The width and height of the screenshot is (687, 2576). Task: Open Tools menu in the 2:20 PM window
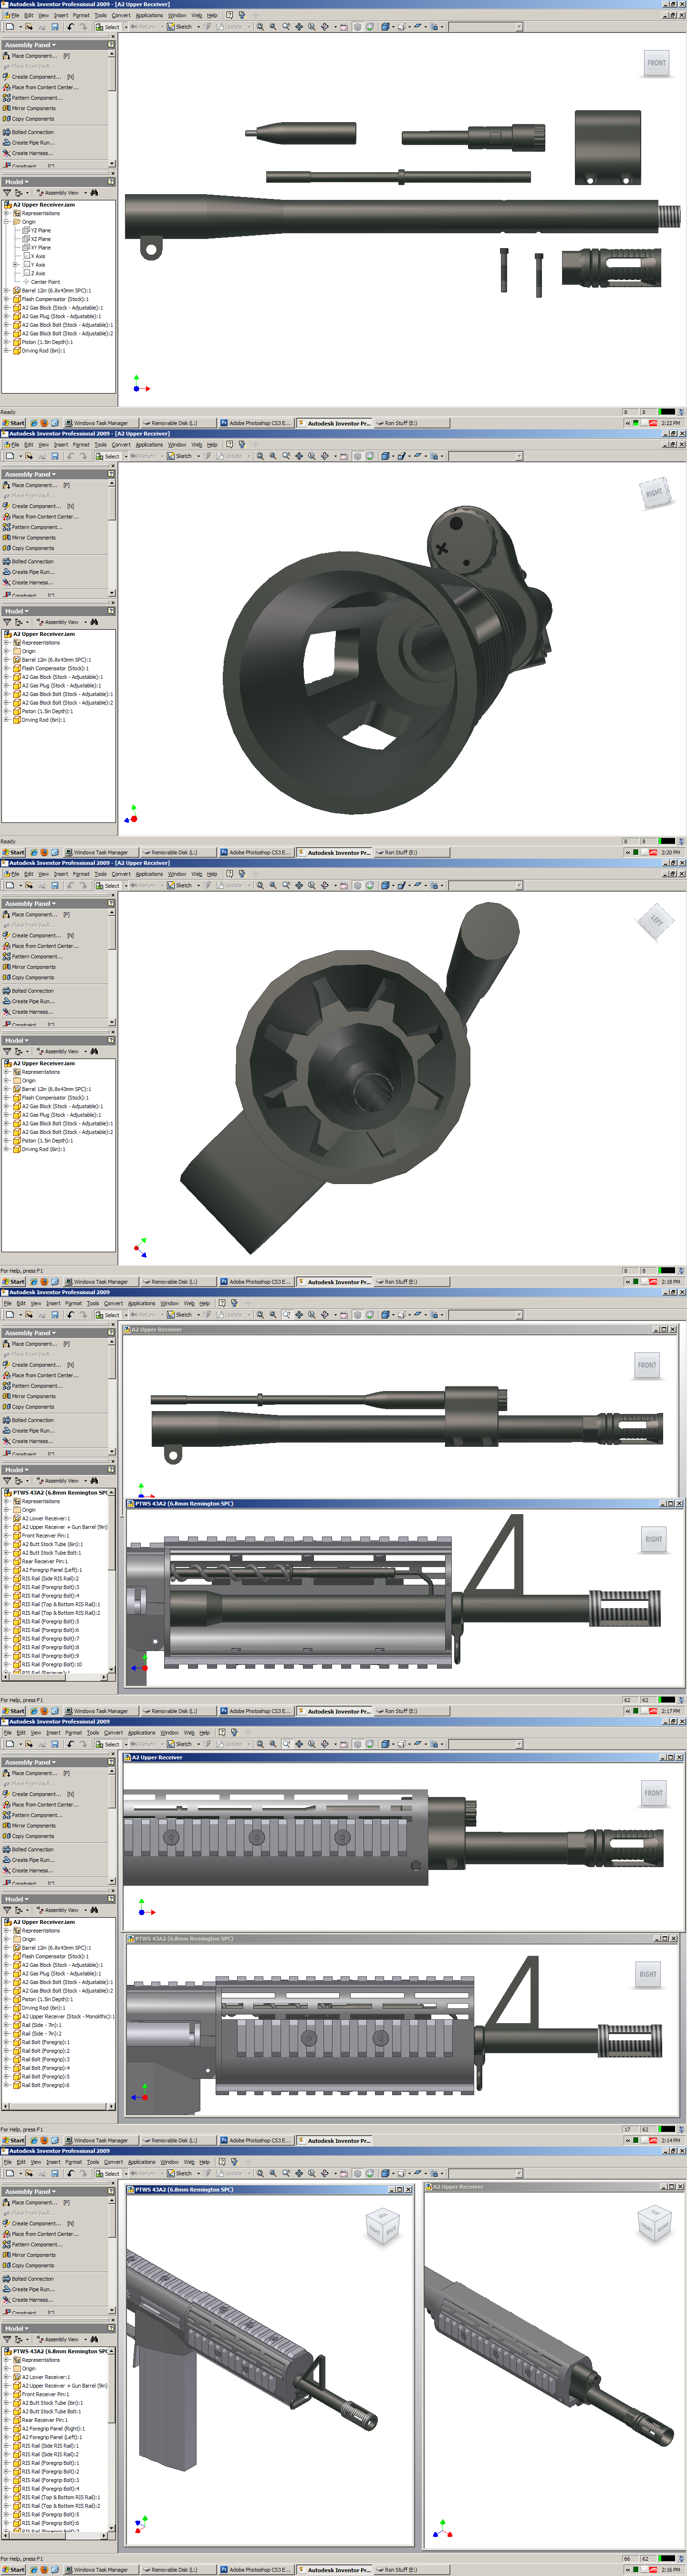(100, 444)
